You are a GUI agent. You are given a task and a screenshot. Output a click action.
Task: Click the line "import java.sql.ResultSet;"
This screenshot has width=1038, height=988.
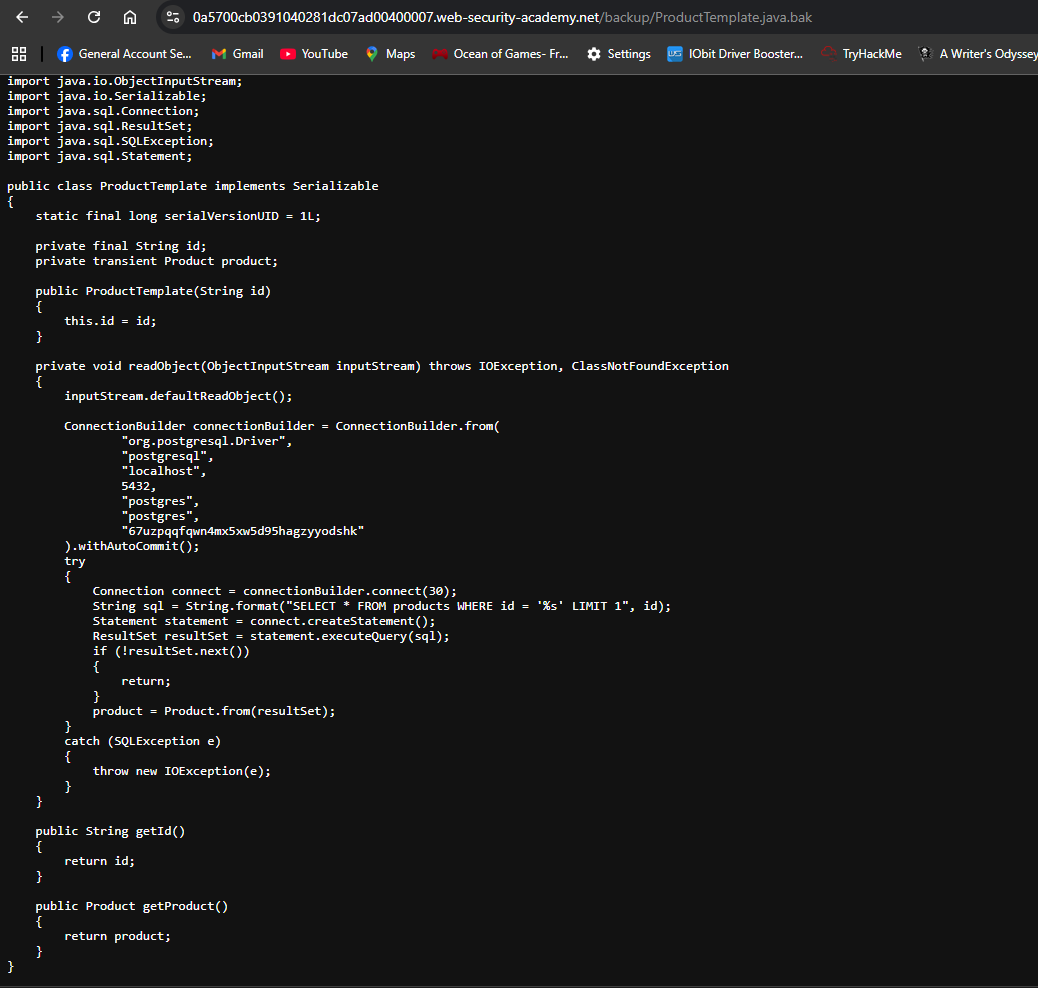pos(99,126)
